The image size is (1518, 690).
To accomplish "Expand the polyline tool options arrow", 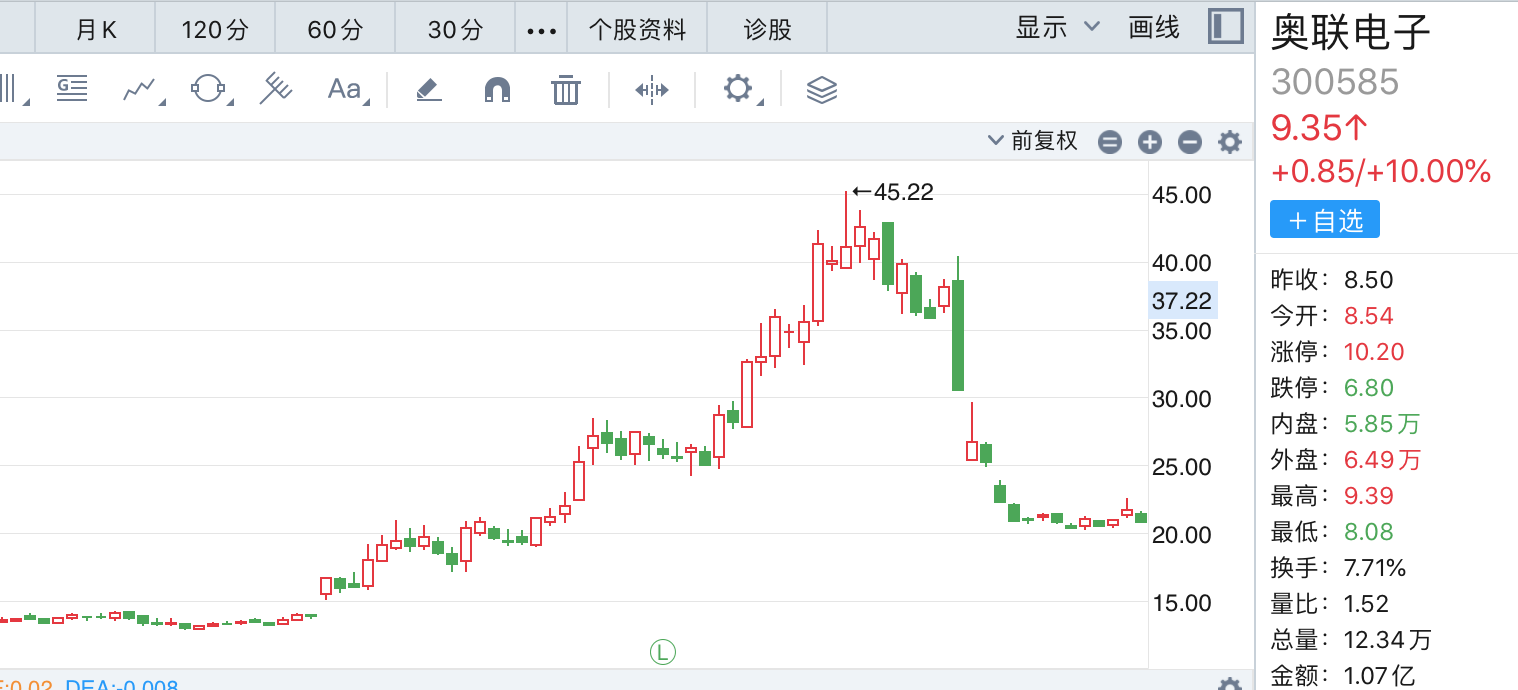I will (x=162, y=102).
